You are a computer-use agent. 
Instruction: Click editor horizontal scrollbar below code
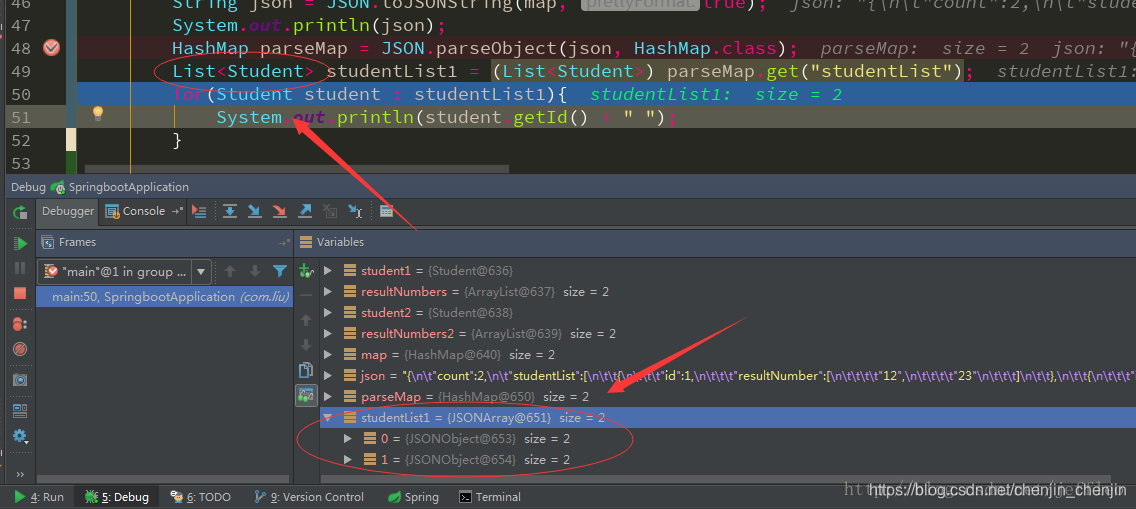297,169
